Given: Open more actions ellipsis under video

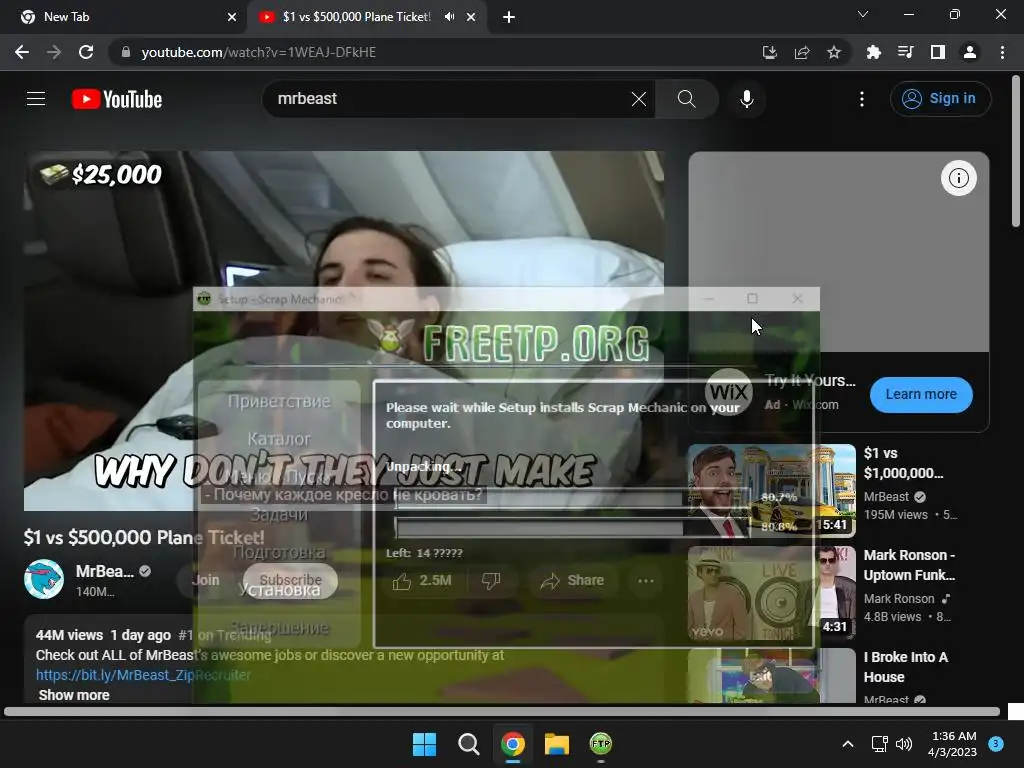Looking at the screenshot, I should [x=645, y=581].
